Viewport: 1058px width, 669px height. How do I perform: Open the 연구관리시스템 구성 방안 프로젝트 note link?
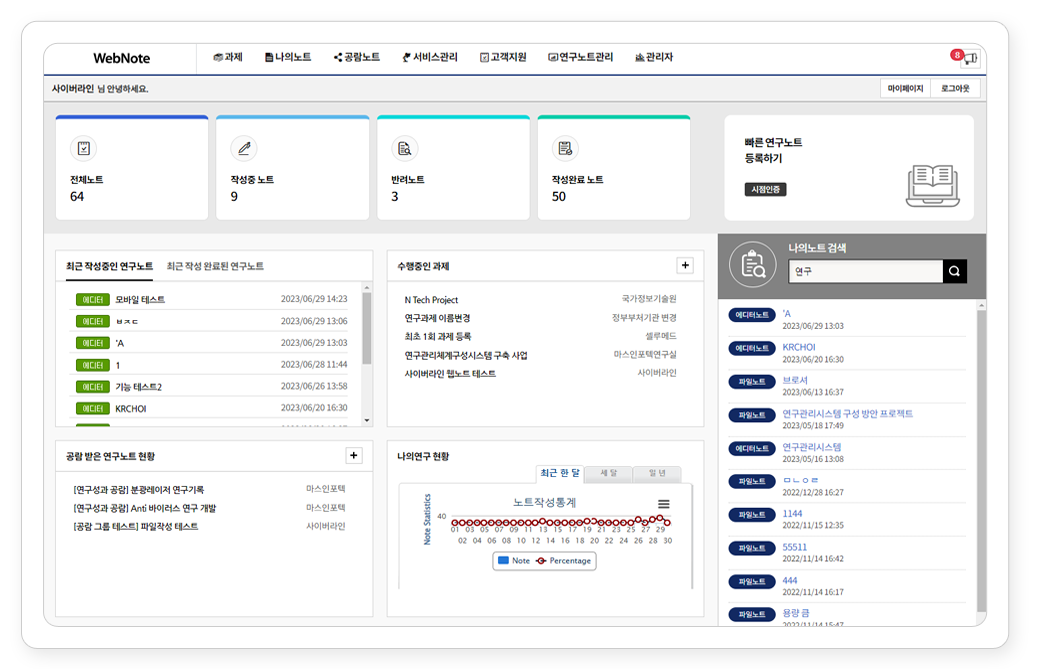coord(847,413)
